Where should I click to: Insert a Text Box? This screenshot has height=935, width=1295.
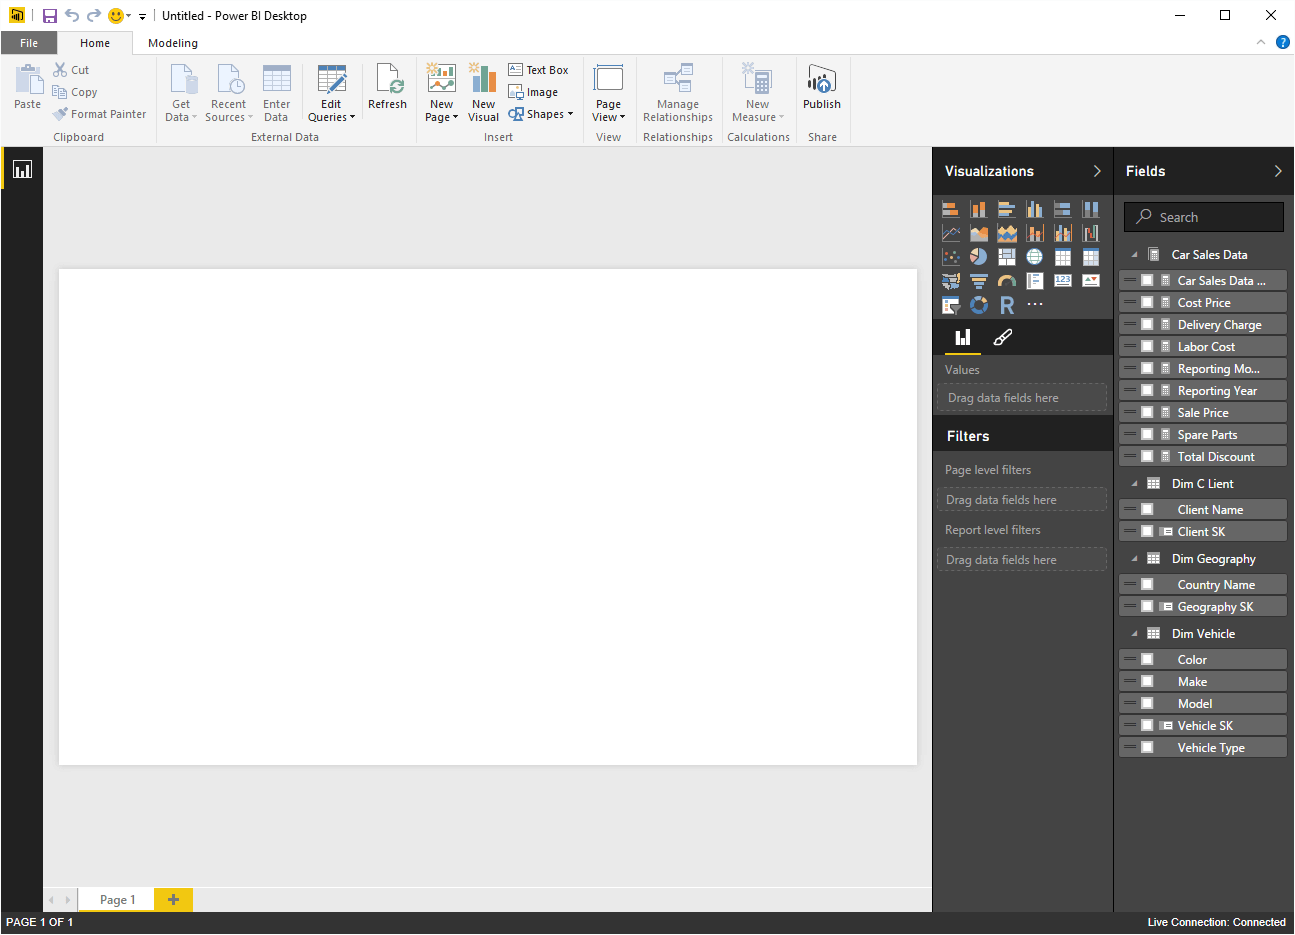(538, 70)
